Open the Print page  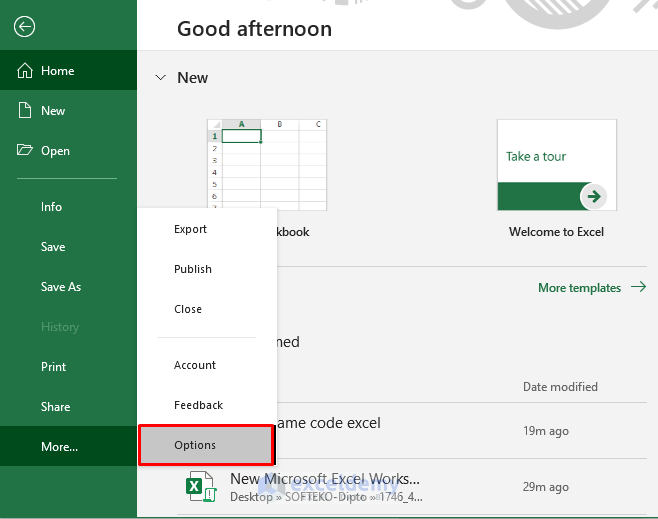click(x=68, y=367)
